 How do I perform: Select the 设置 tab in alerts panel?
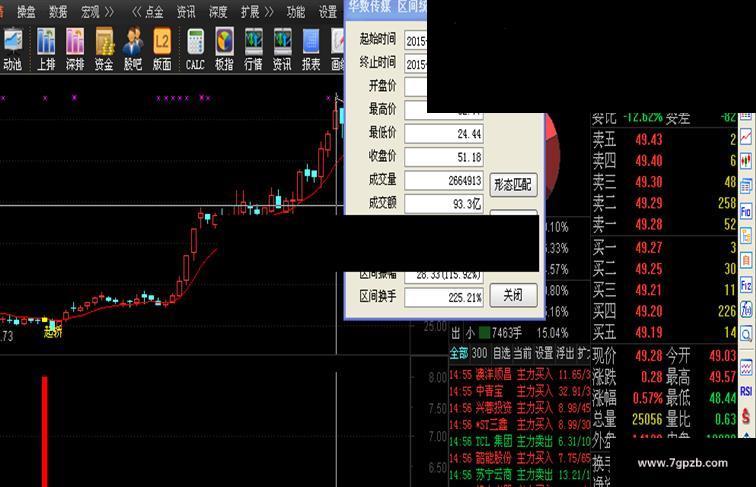pyautogui.click(x=544, y=353)
